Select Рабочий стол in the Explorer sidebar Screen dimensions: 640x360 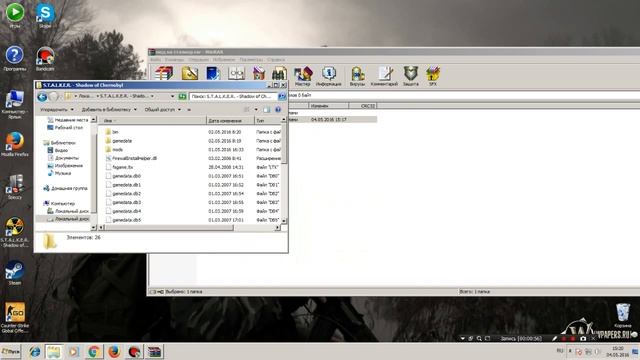point(65,127)
